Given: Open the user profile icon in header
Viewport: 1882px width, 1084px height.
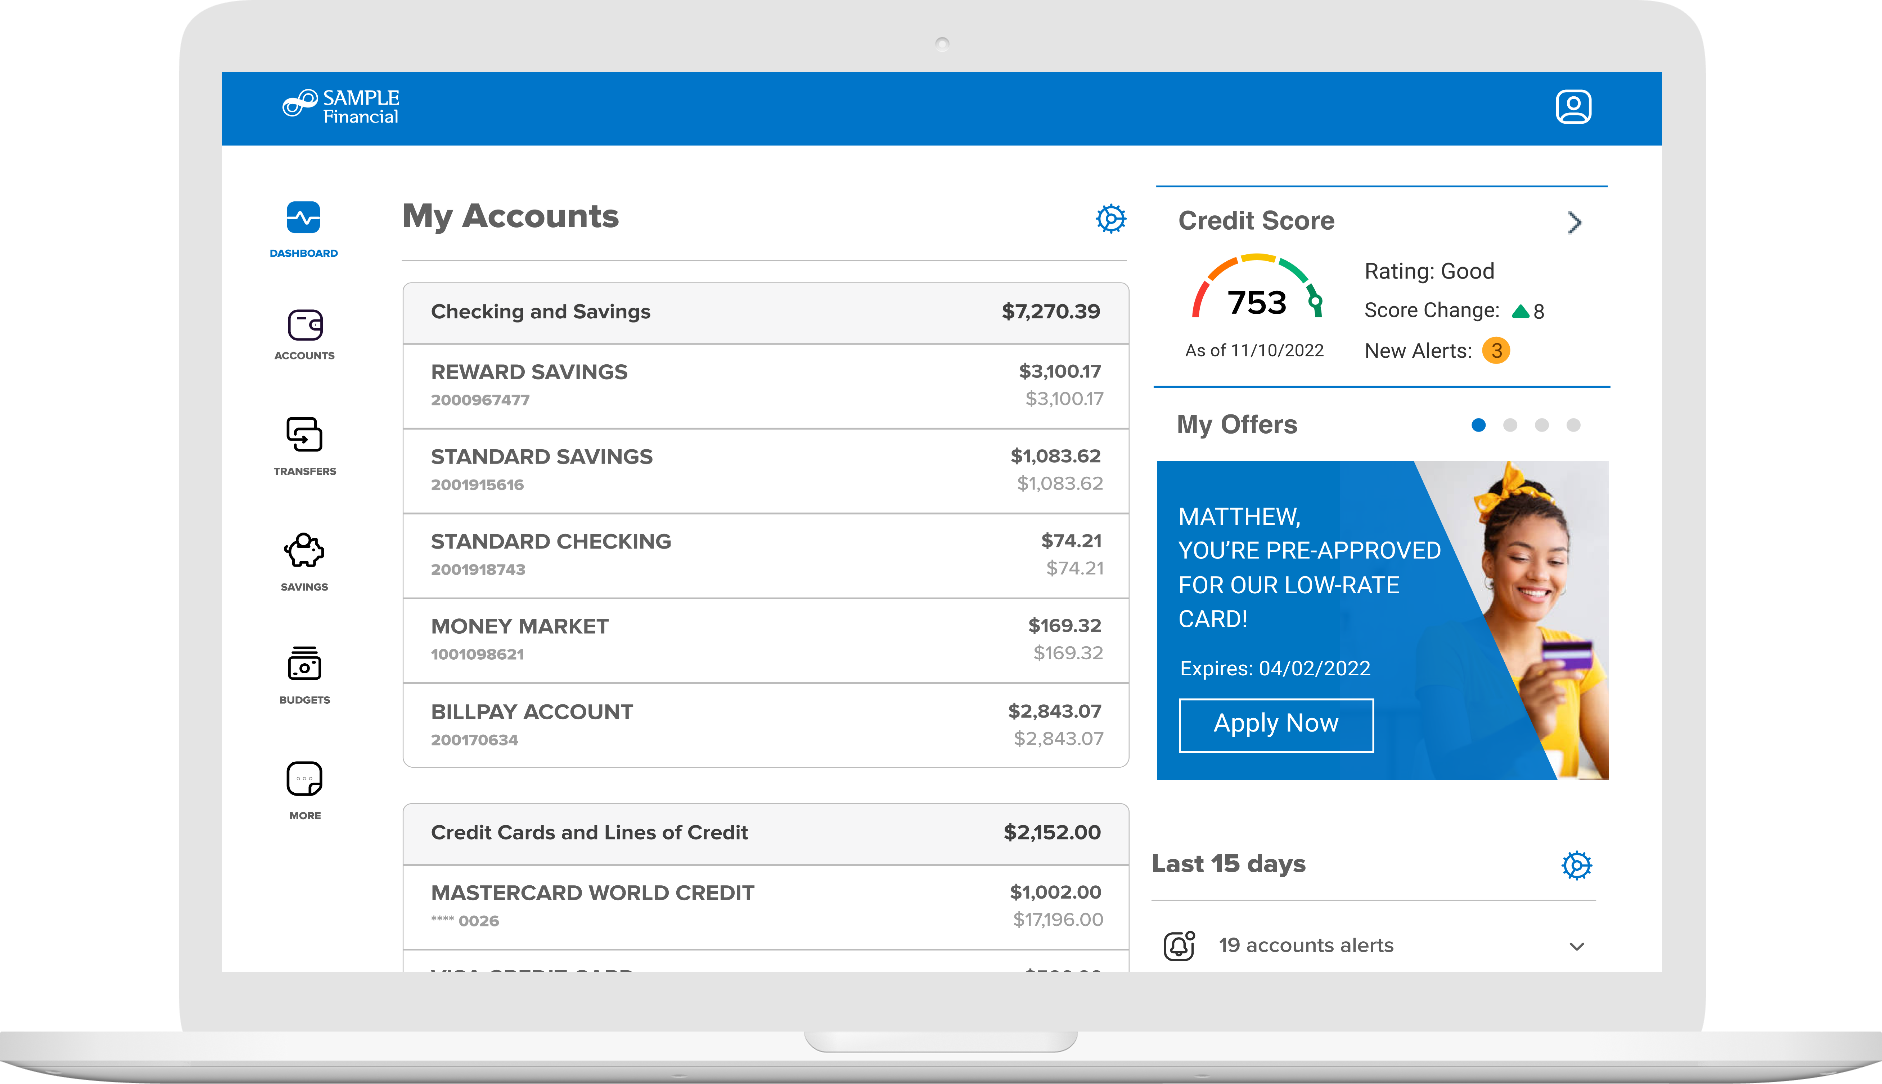Looking at the screenshot, I should coord(1573,107).
